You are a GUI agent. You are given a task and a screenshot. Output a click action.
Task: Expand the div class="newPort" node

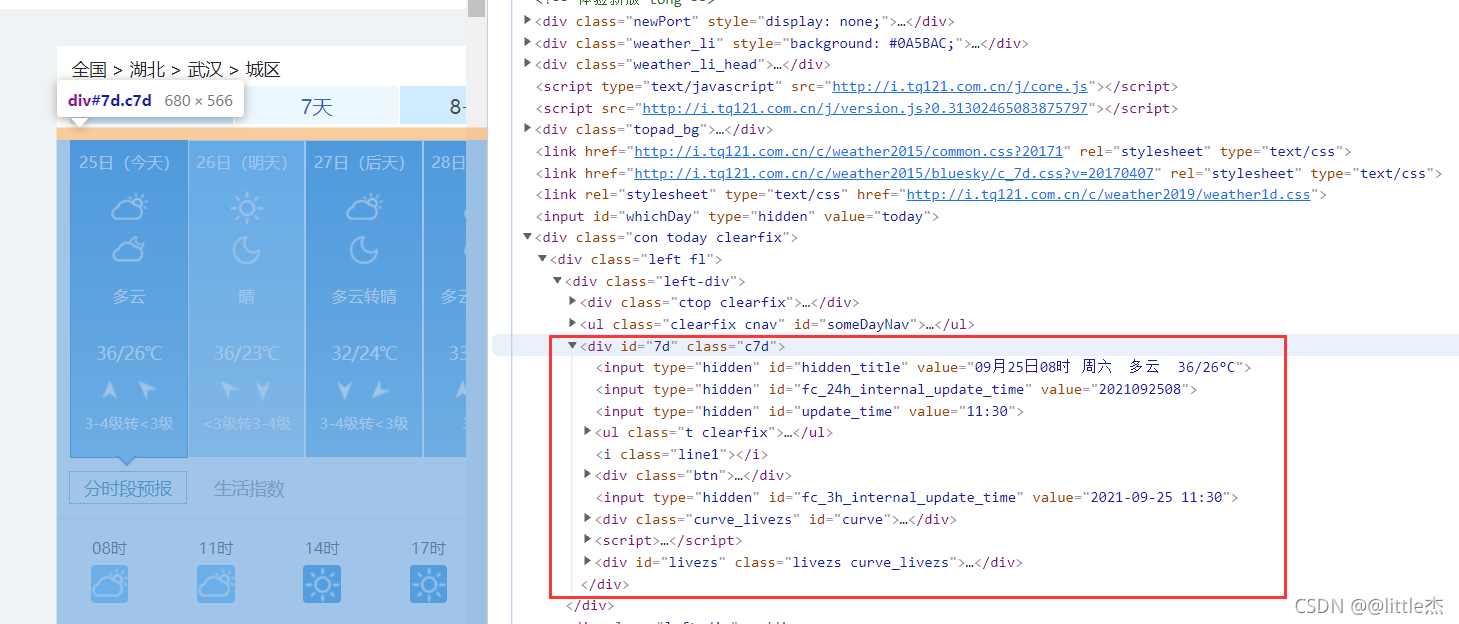pos(528,22)
